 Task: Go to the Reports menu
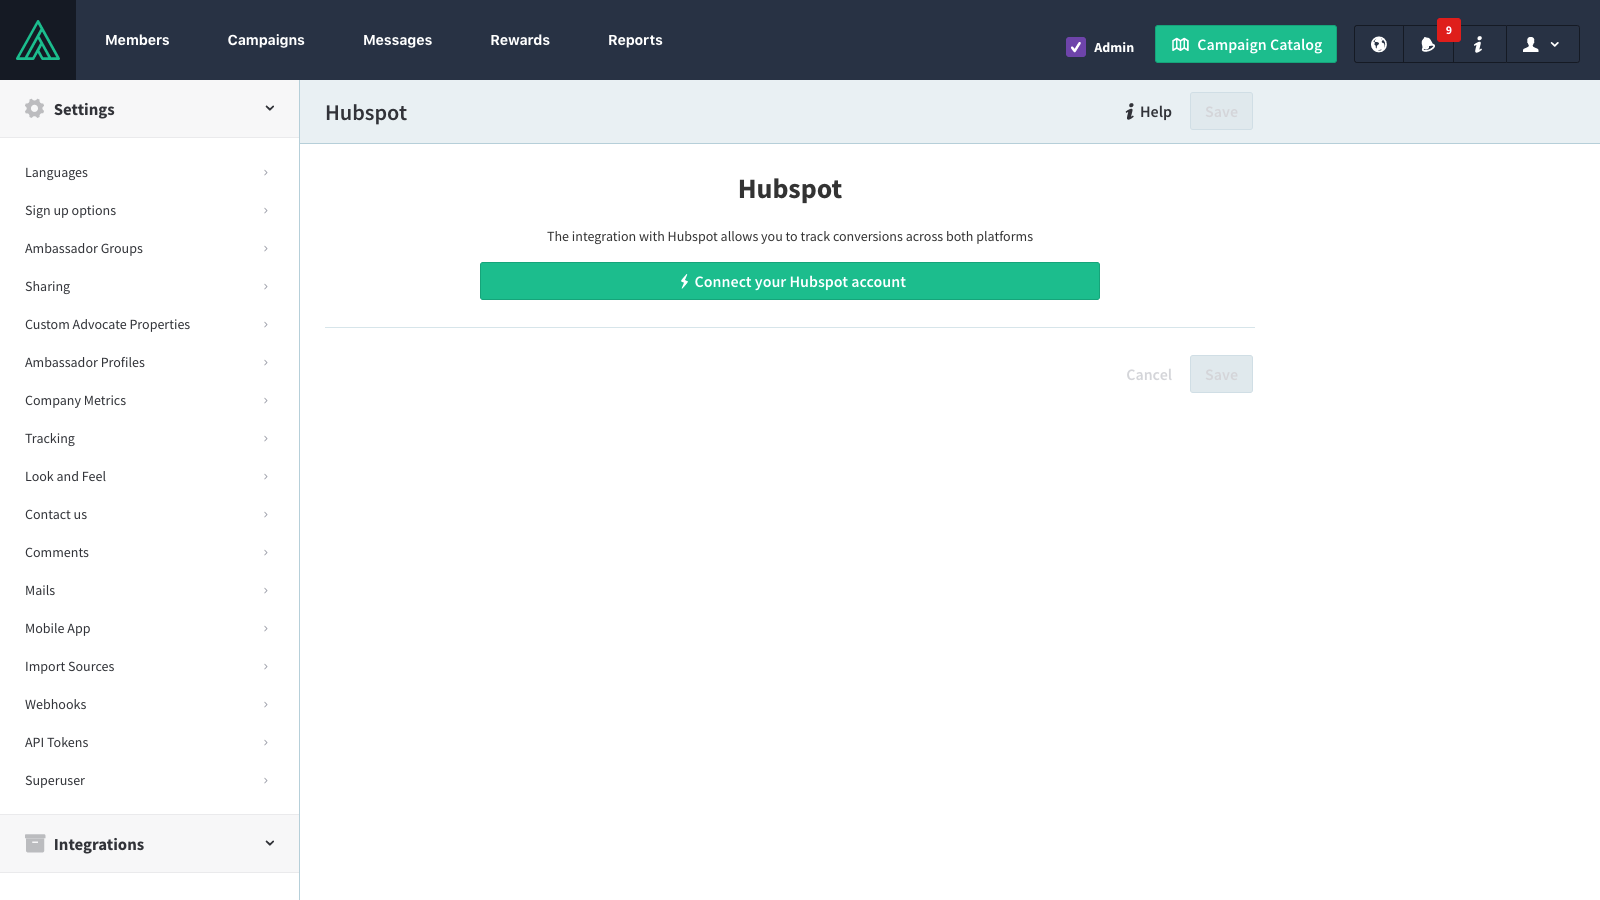point(635,40)
